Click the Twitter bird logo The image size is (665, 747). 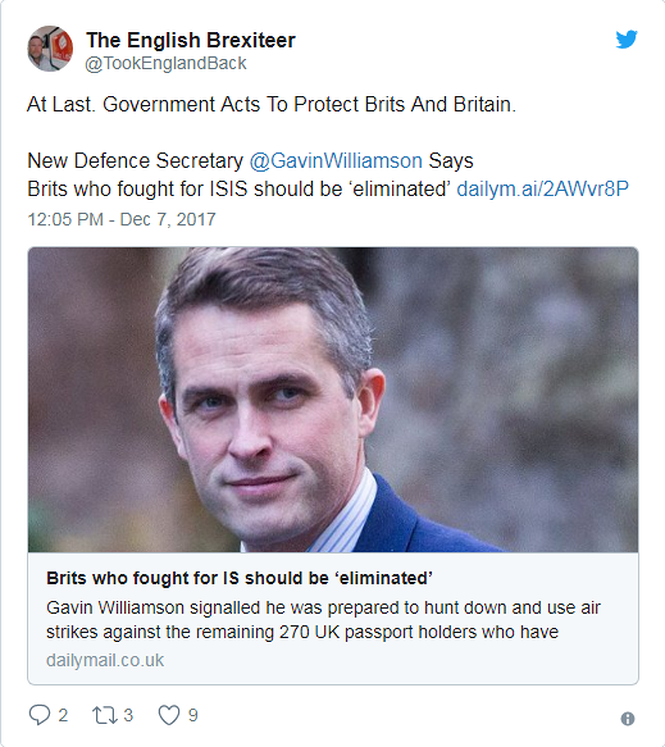tap(626, 39)
